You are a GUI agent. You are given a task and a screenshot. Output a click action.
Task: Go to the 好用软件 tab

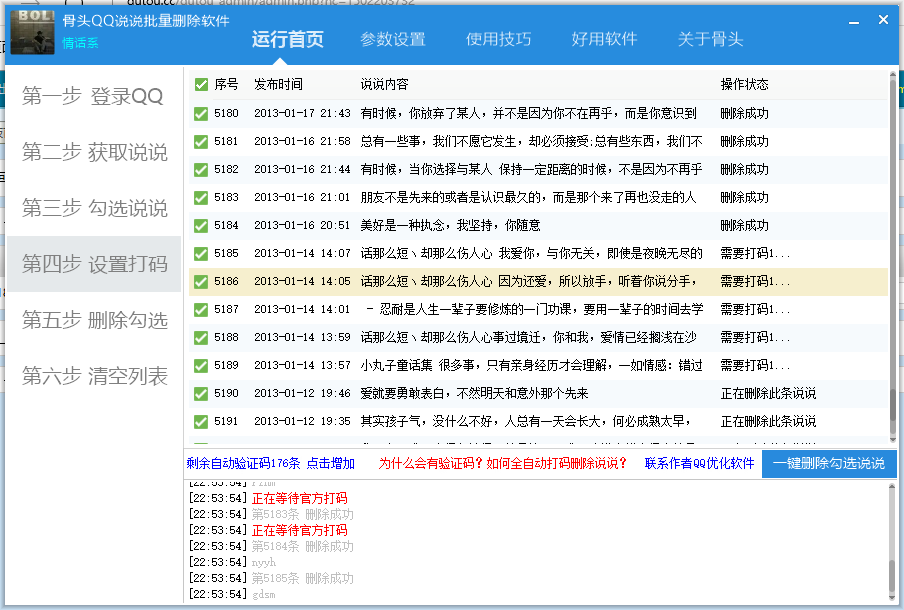coord(605,39)
